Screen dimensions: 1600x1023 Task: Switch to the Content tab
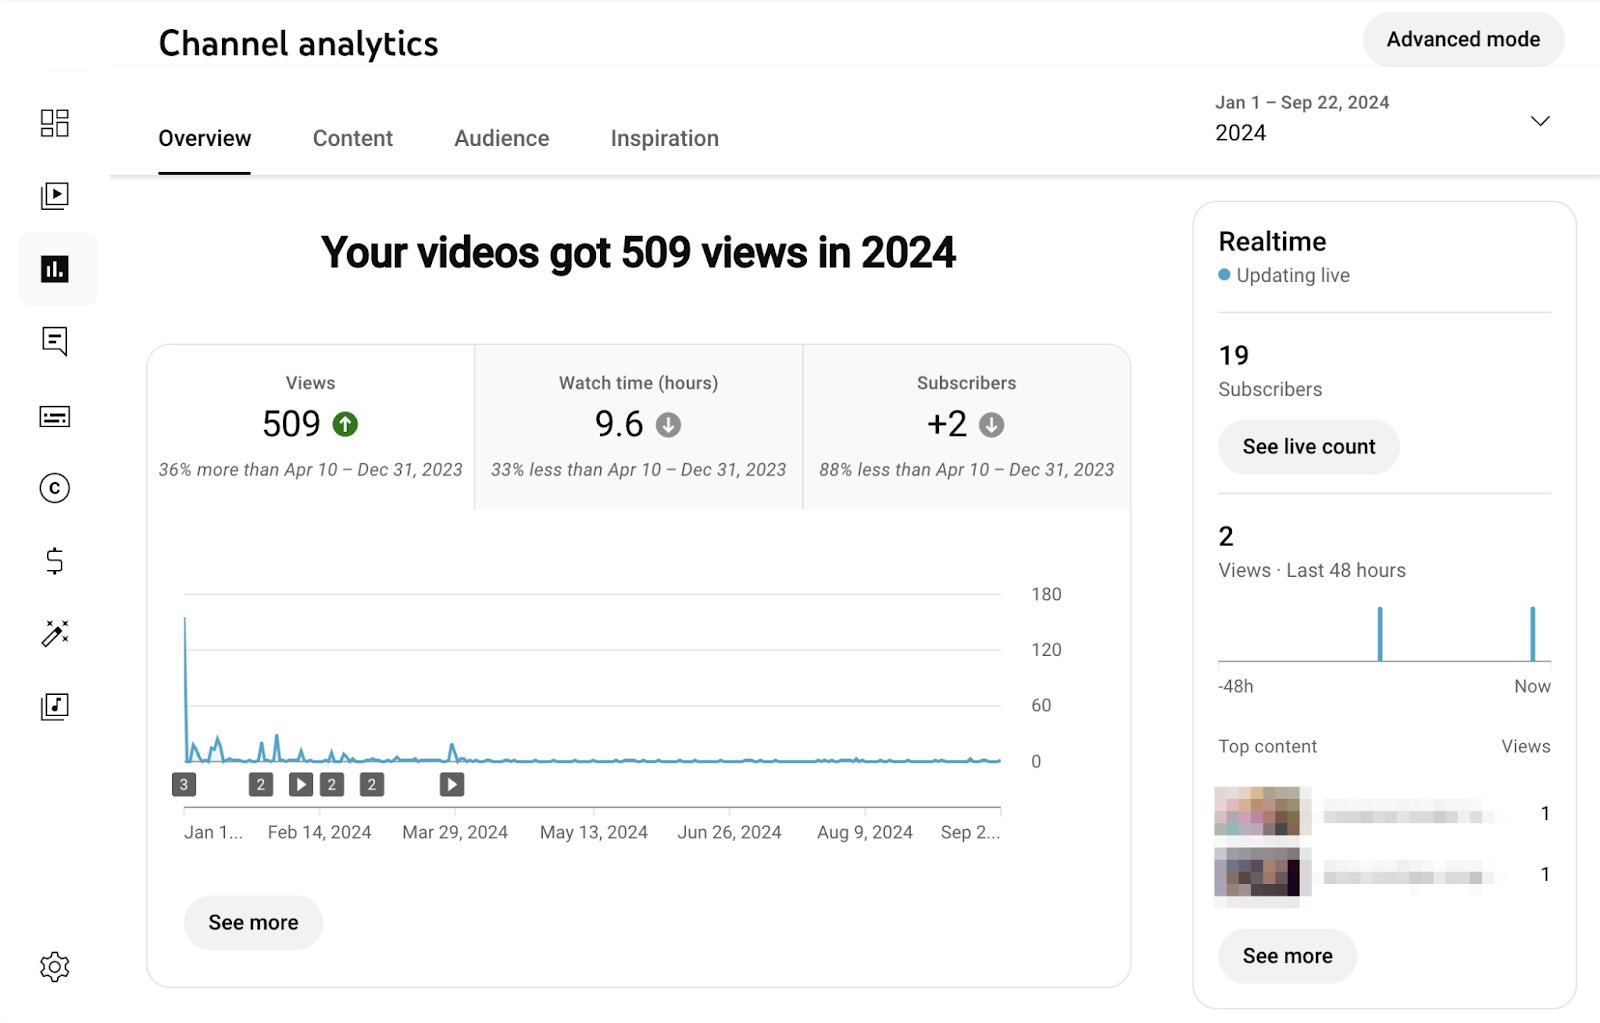pyautogui.click(x=352, y=138)
